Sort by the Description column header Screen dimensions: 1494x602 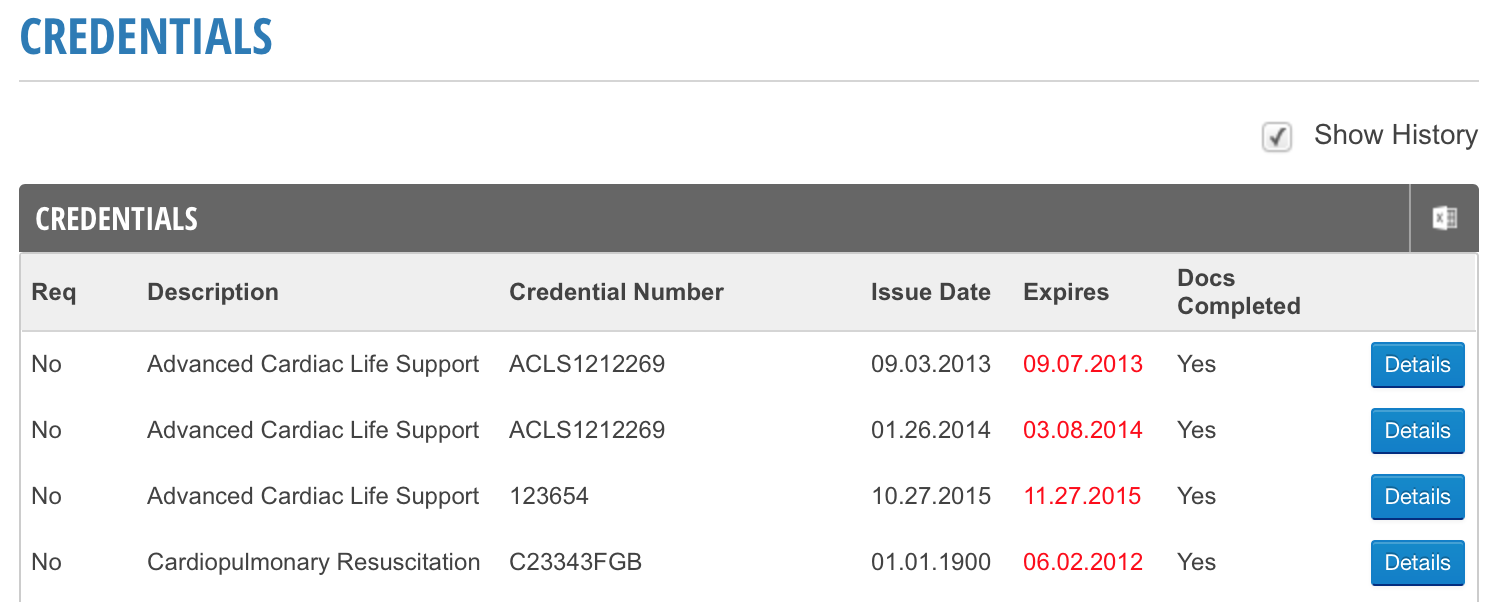(213, 292)
